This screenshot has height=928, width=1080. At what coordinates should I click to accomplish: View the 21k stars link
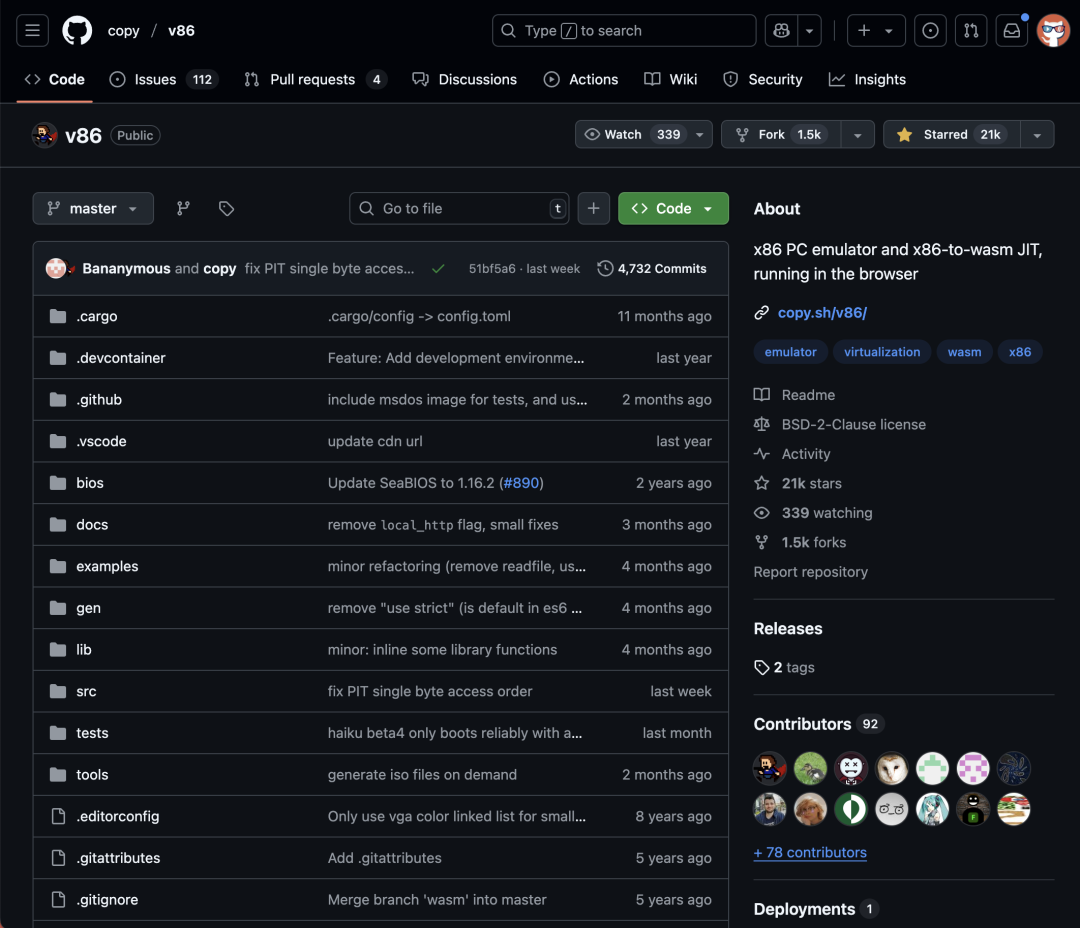(798, 484)
